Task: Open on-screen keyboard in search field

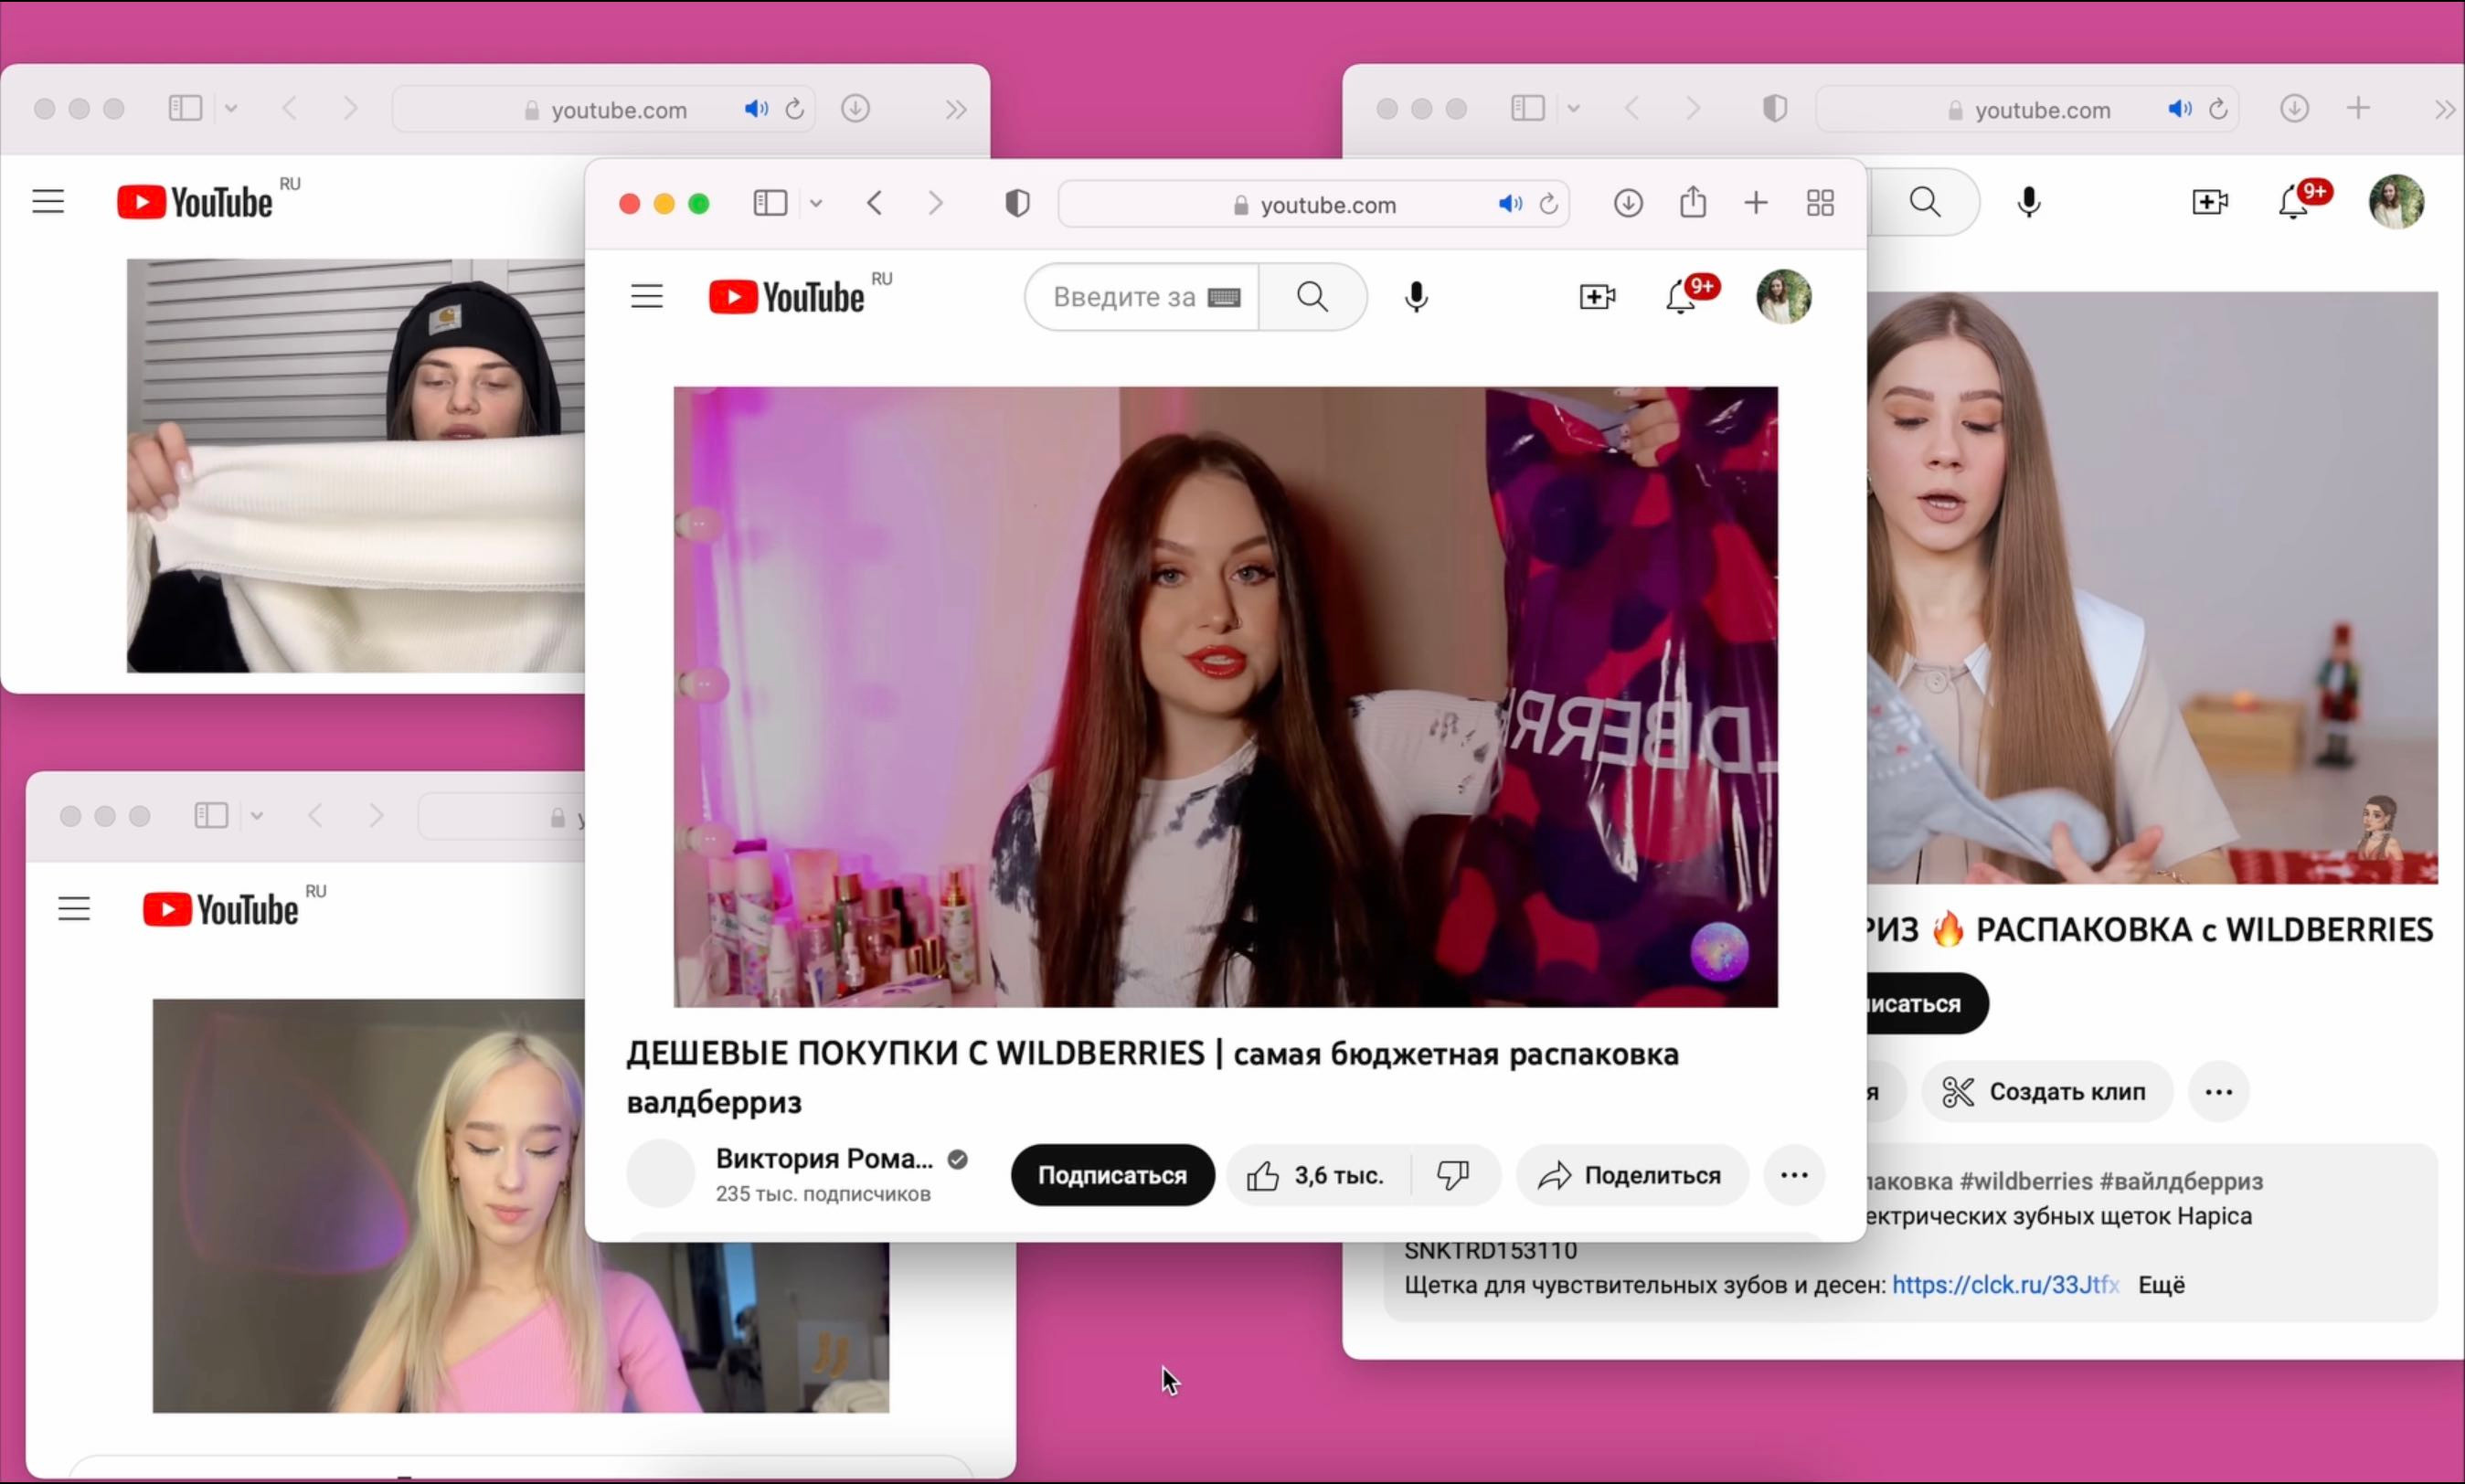Action: [1224, 297]
